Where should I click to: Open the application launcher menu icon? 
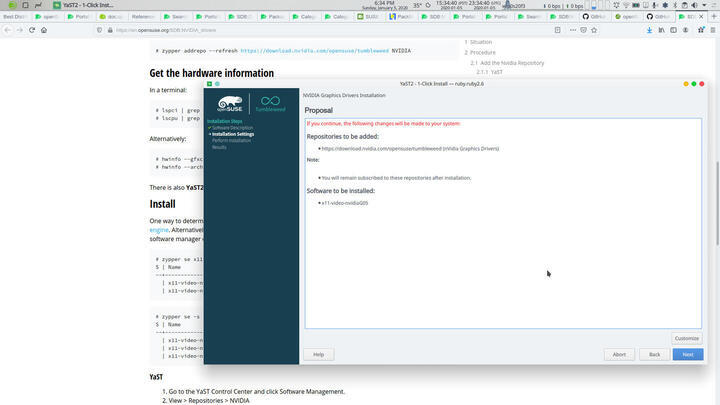coord(12,5)
